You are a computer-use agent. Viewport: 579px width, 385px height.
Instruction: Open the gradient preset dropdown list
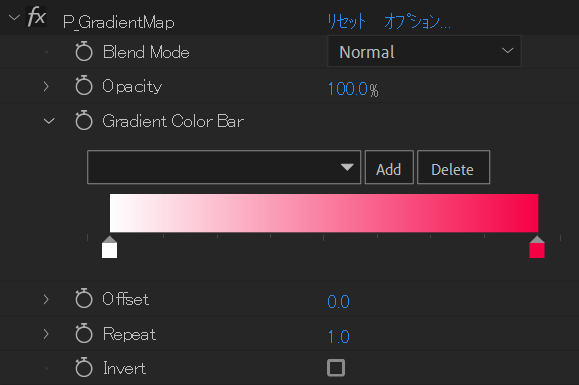pyautogui.click(x=224, y=167)
